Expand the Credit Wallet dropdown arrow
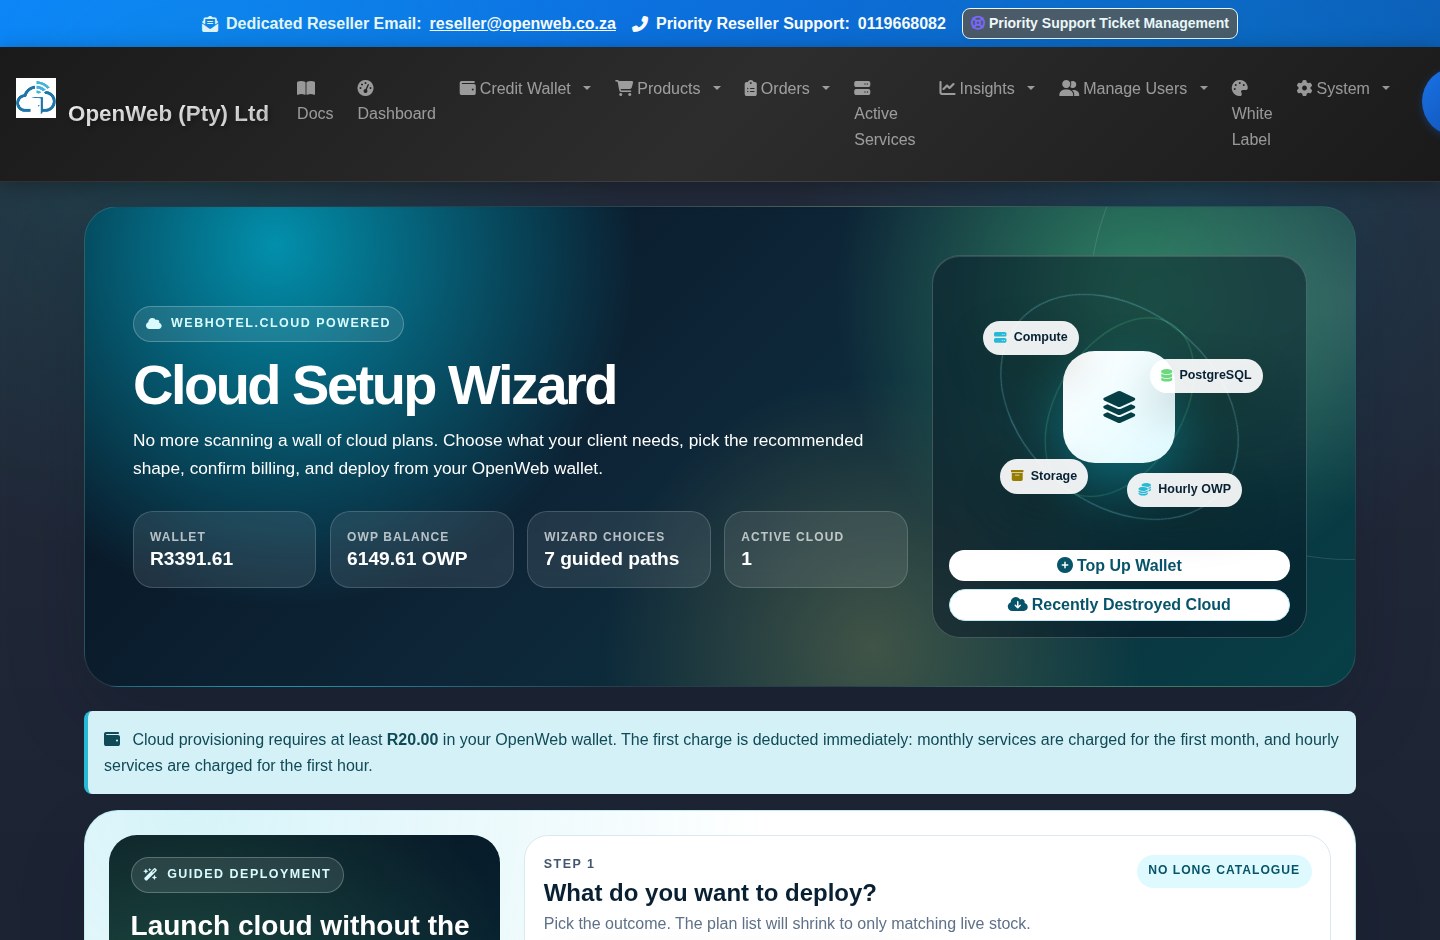 tap(587, 88)
